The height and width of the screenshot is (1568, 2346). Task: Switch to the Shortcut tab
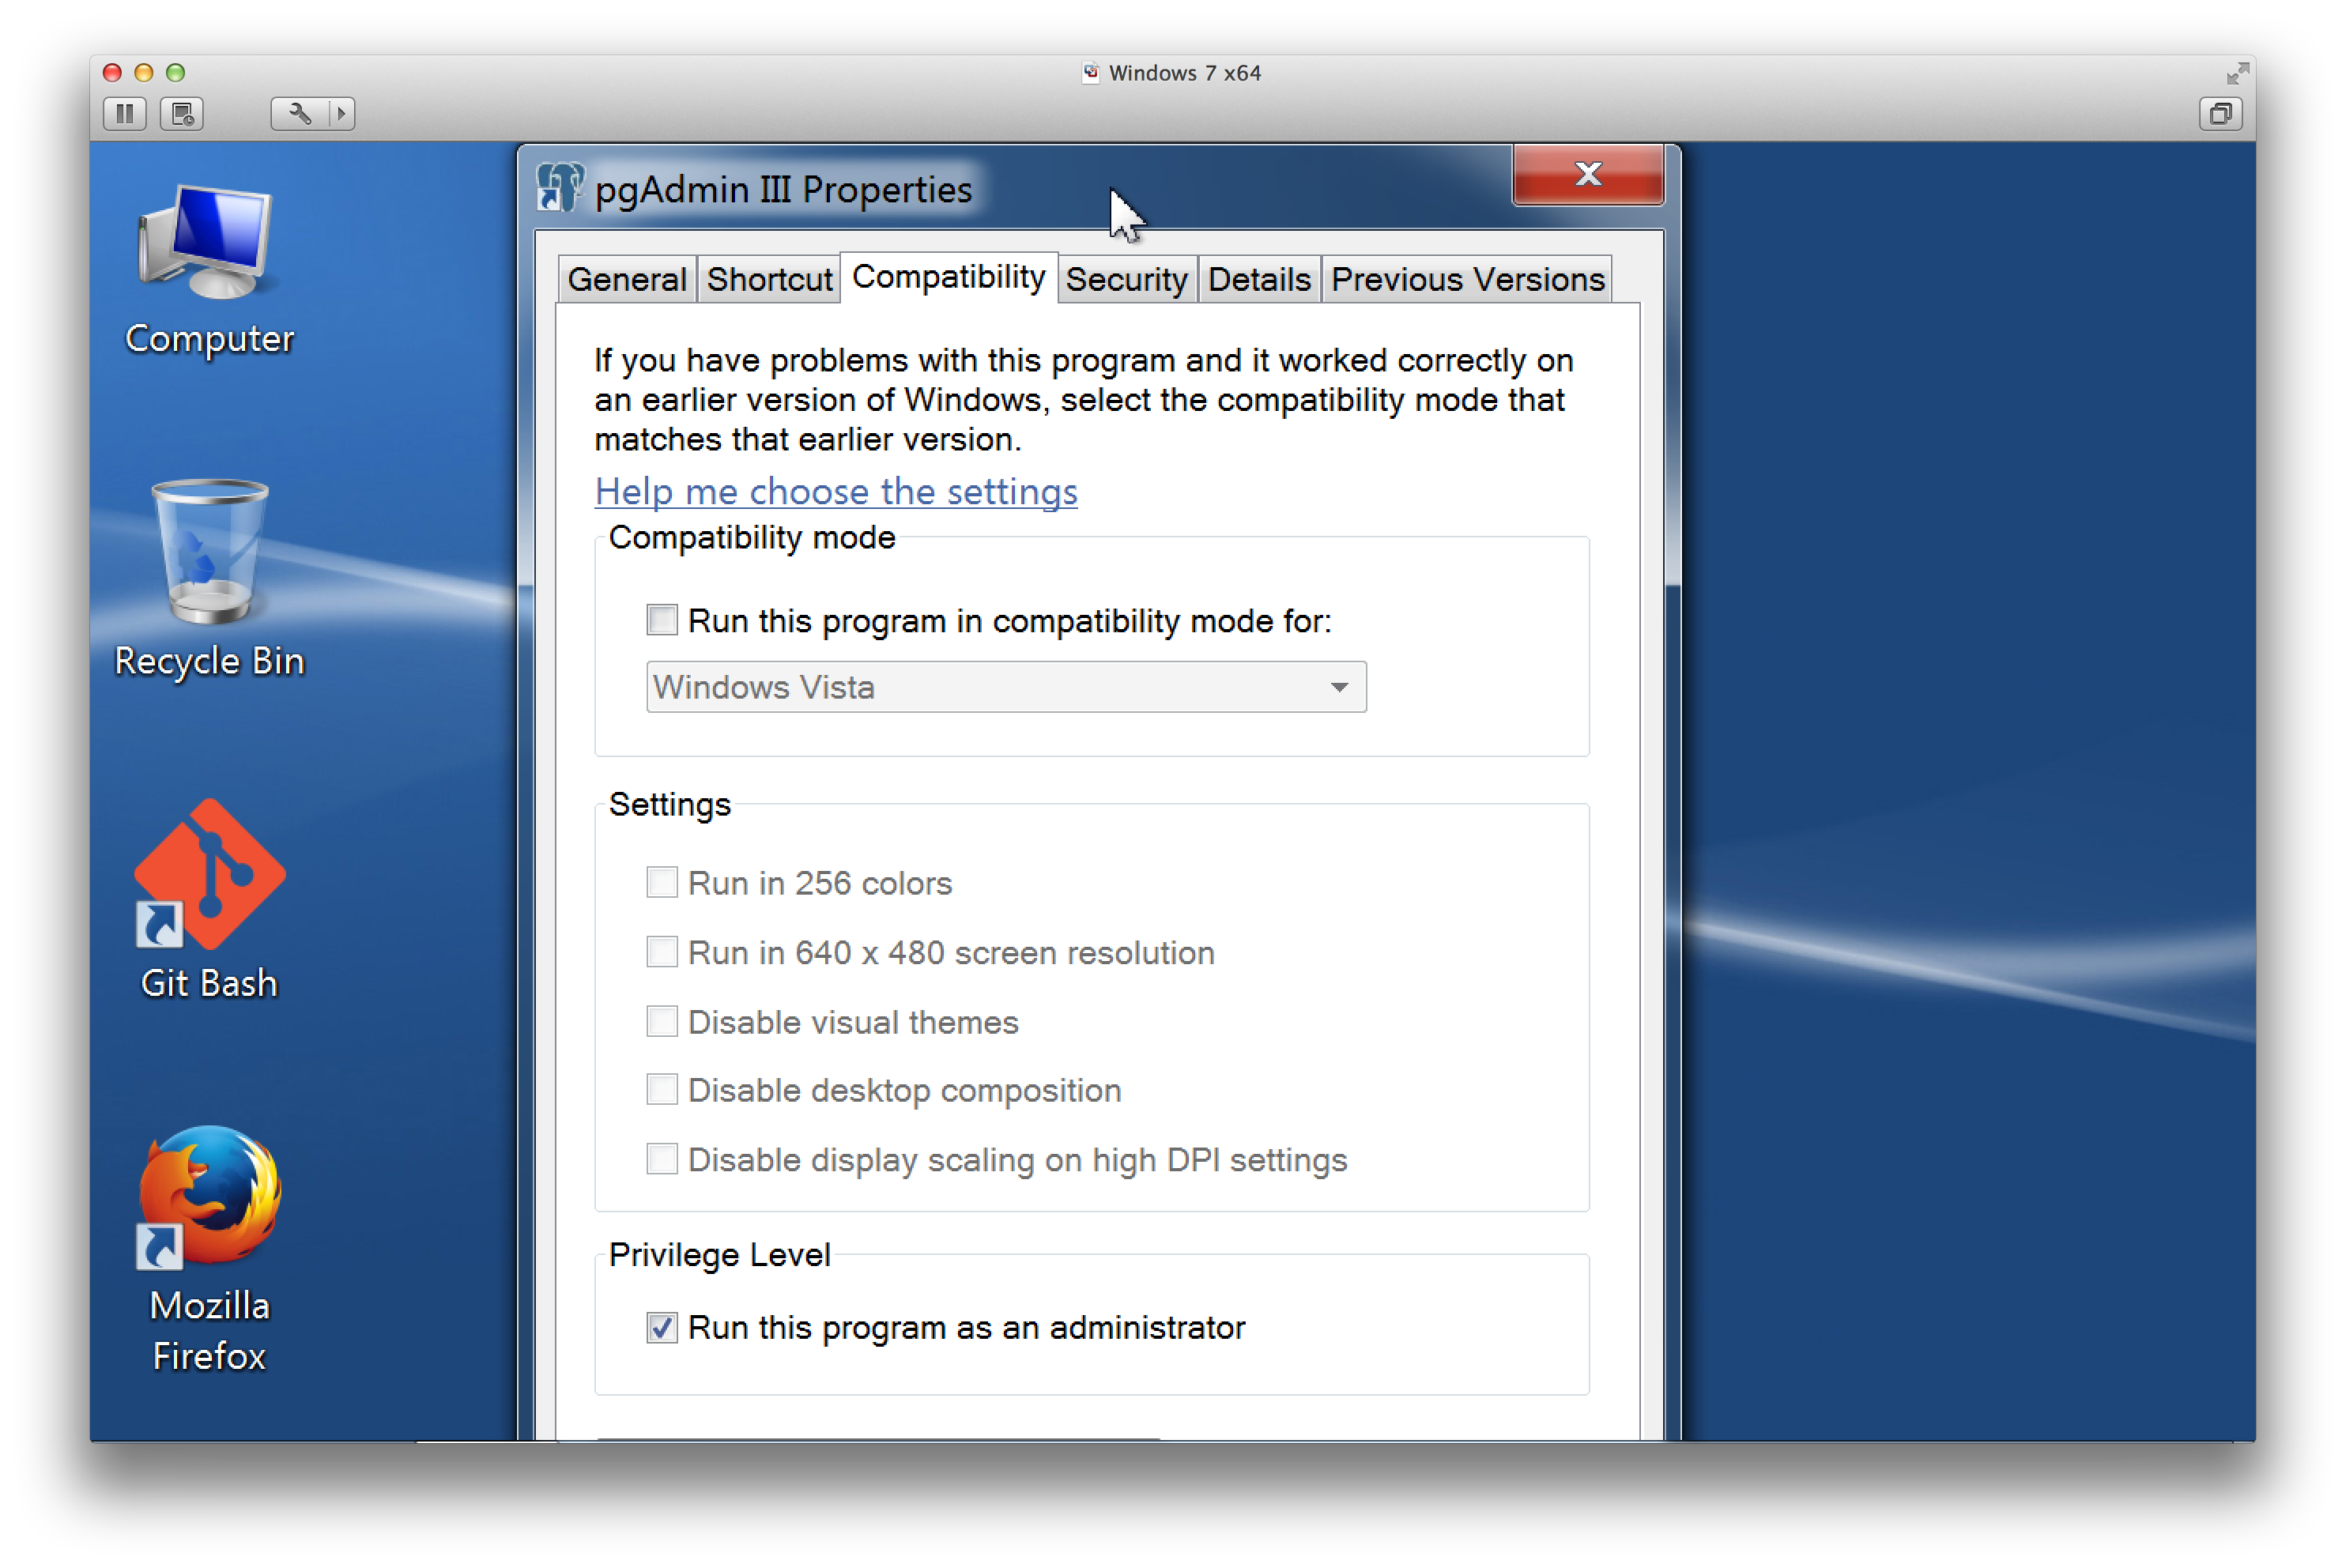768,279
